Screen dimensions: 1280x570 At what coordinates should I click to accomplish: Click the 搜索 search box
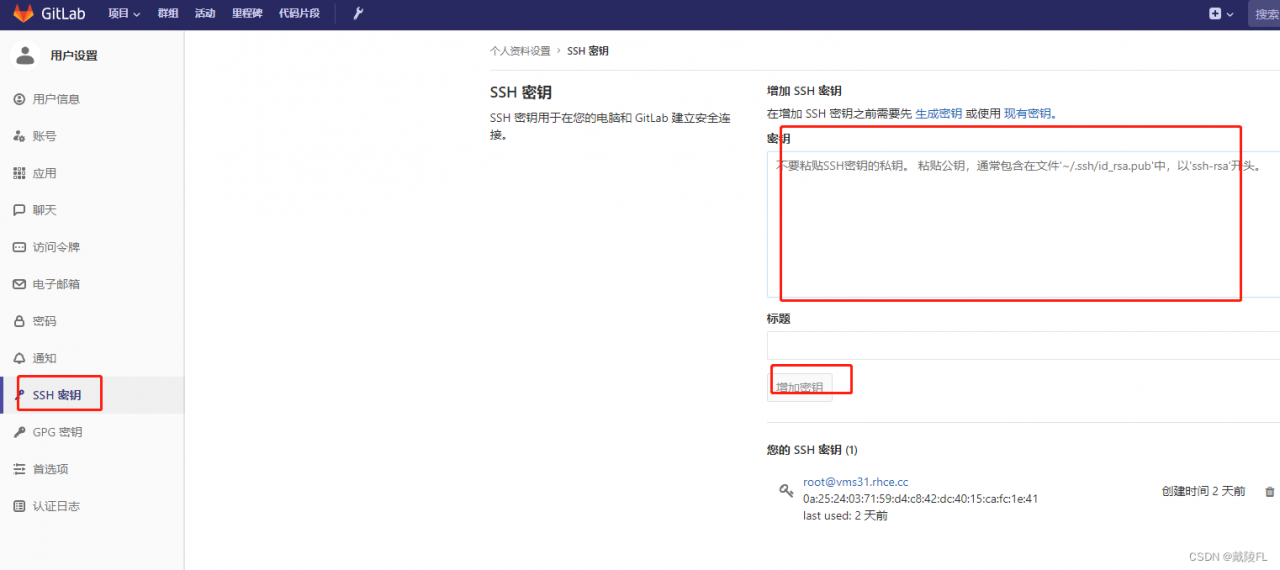point(1264,14)
